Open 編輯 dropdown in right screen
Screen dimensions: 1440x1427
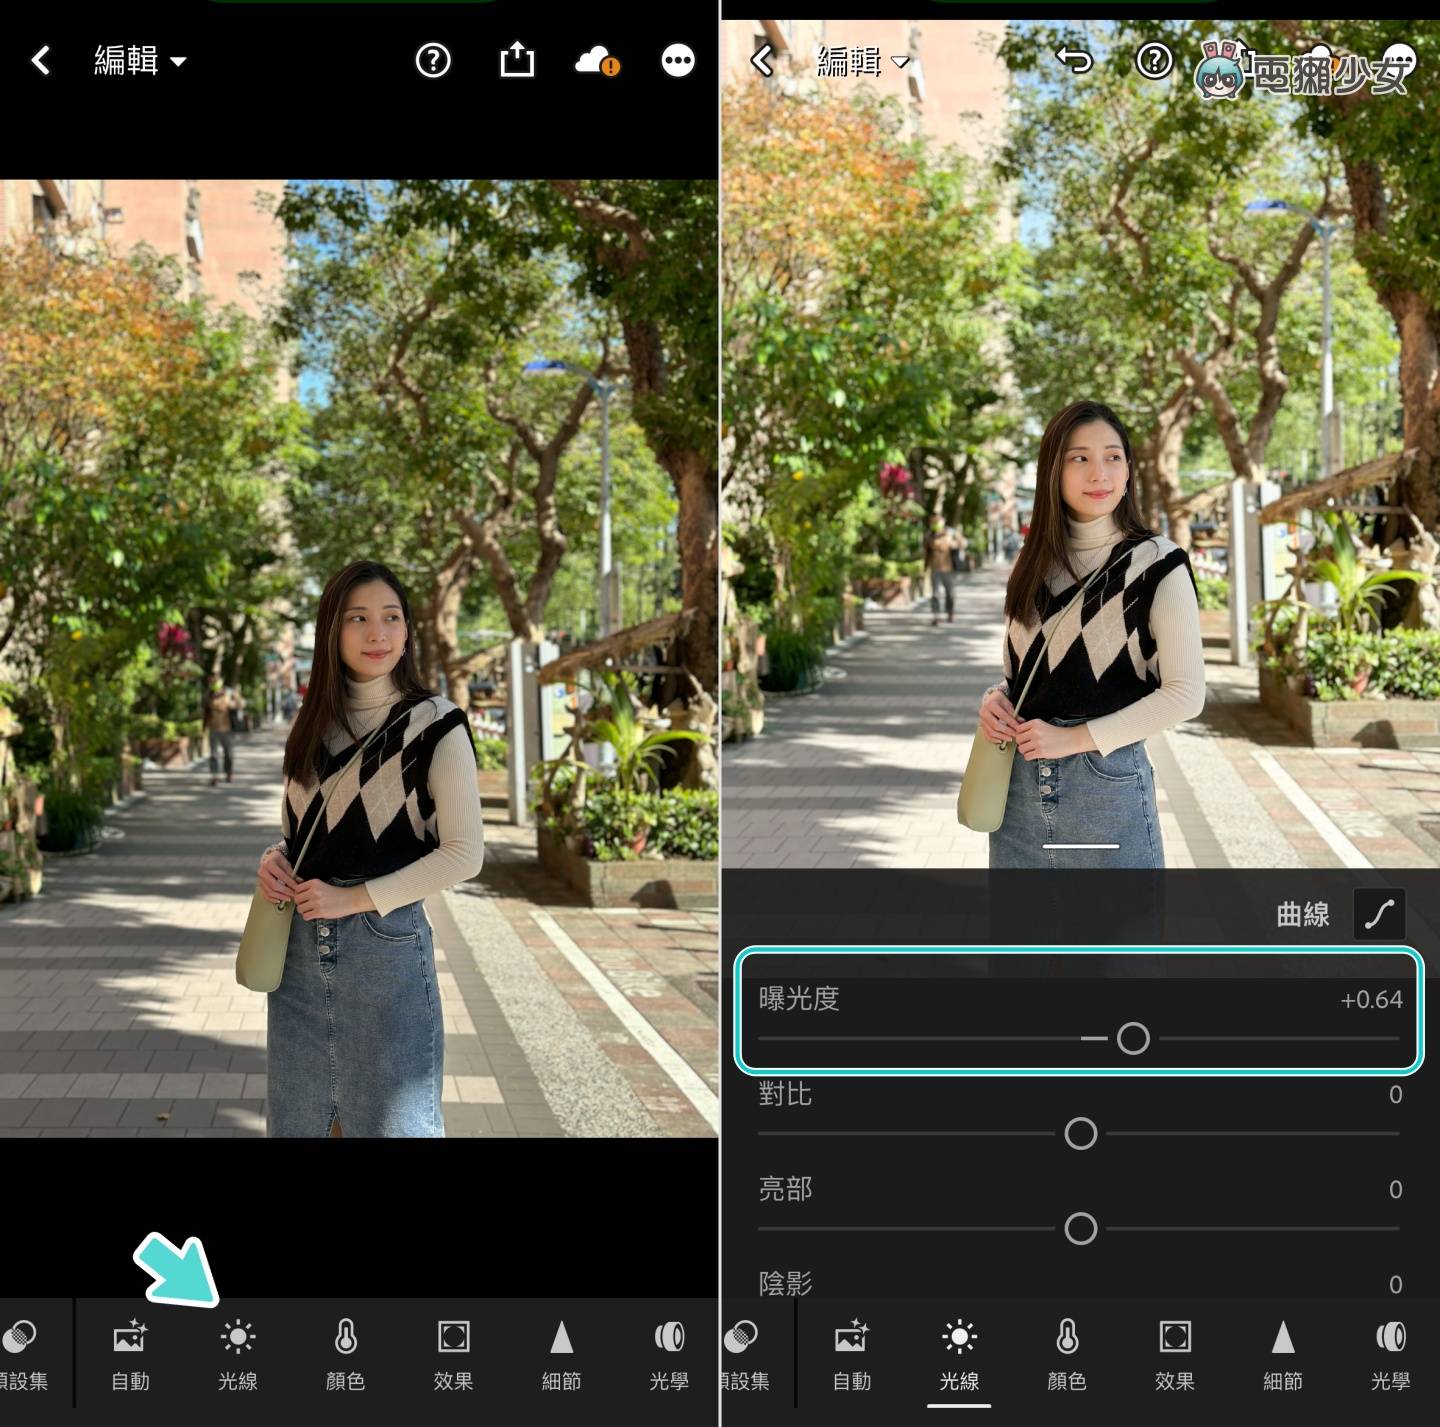[862, 62]
